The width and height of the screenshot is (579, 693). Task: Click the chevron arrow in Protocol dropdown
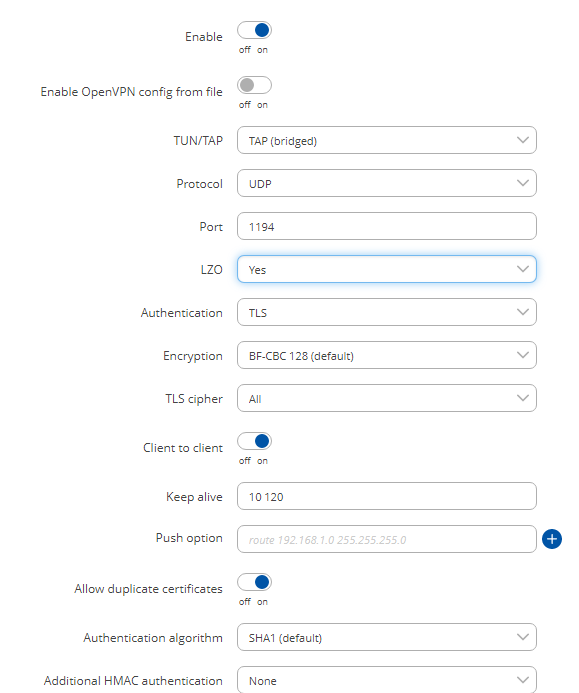pyautogui.click(x=523, y=183)
